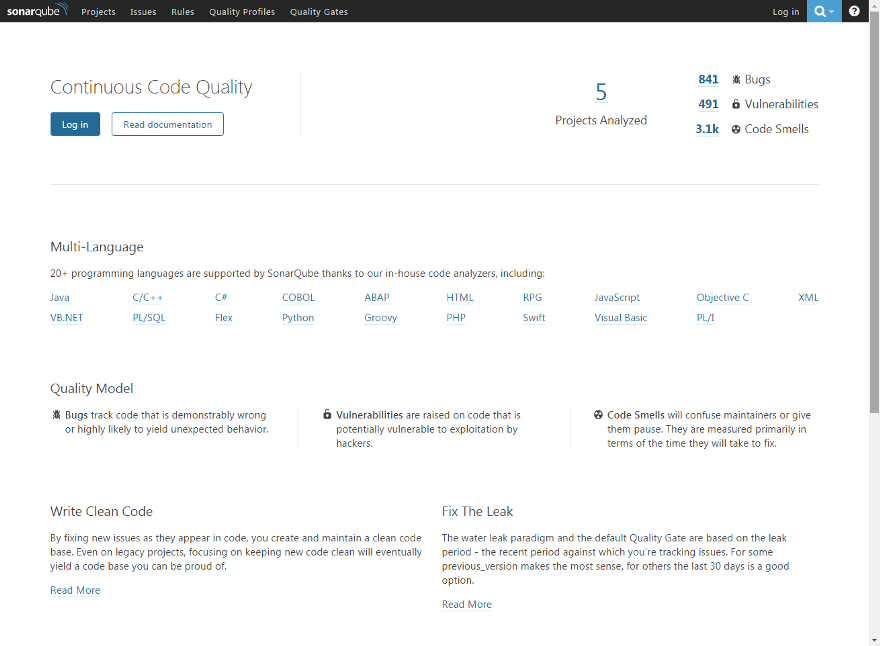Select the ABAP language link

pyautogui.click(x=377, y=297)
